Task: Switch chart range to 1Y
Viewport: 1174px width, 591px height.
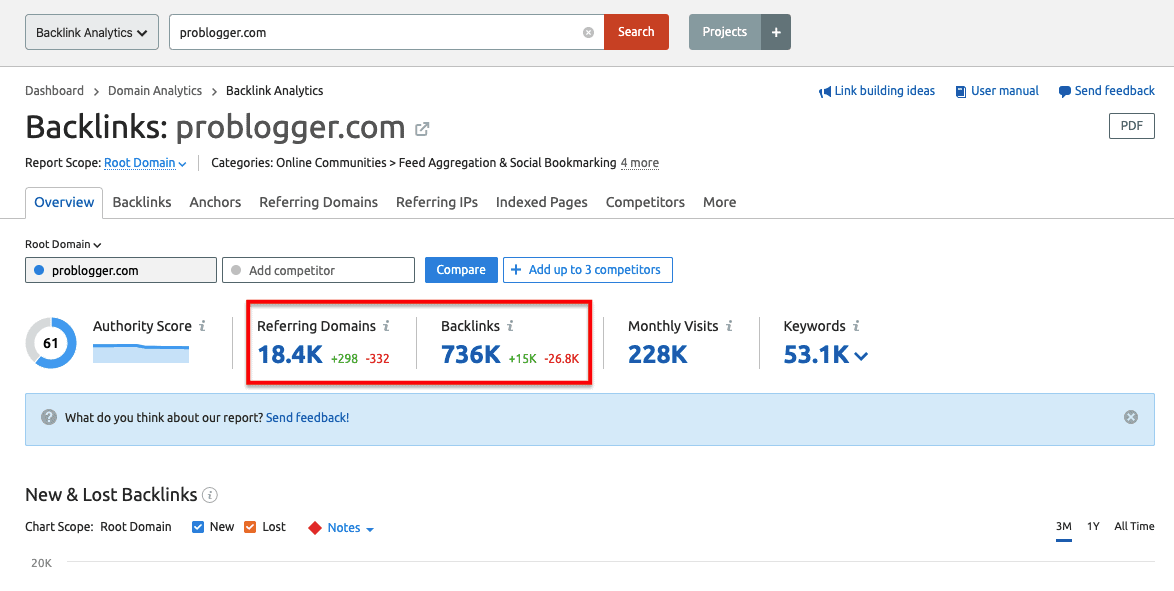Action: click(x=1093, y=526)
